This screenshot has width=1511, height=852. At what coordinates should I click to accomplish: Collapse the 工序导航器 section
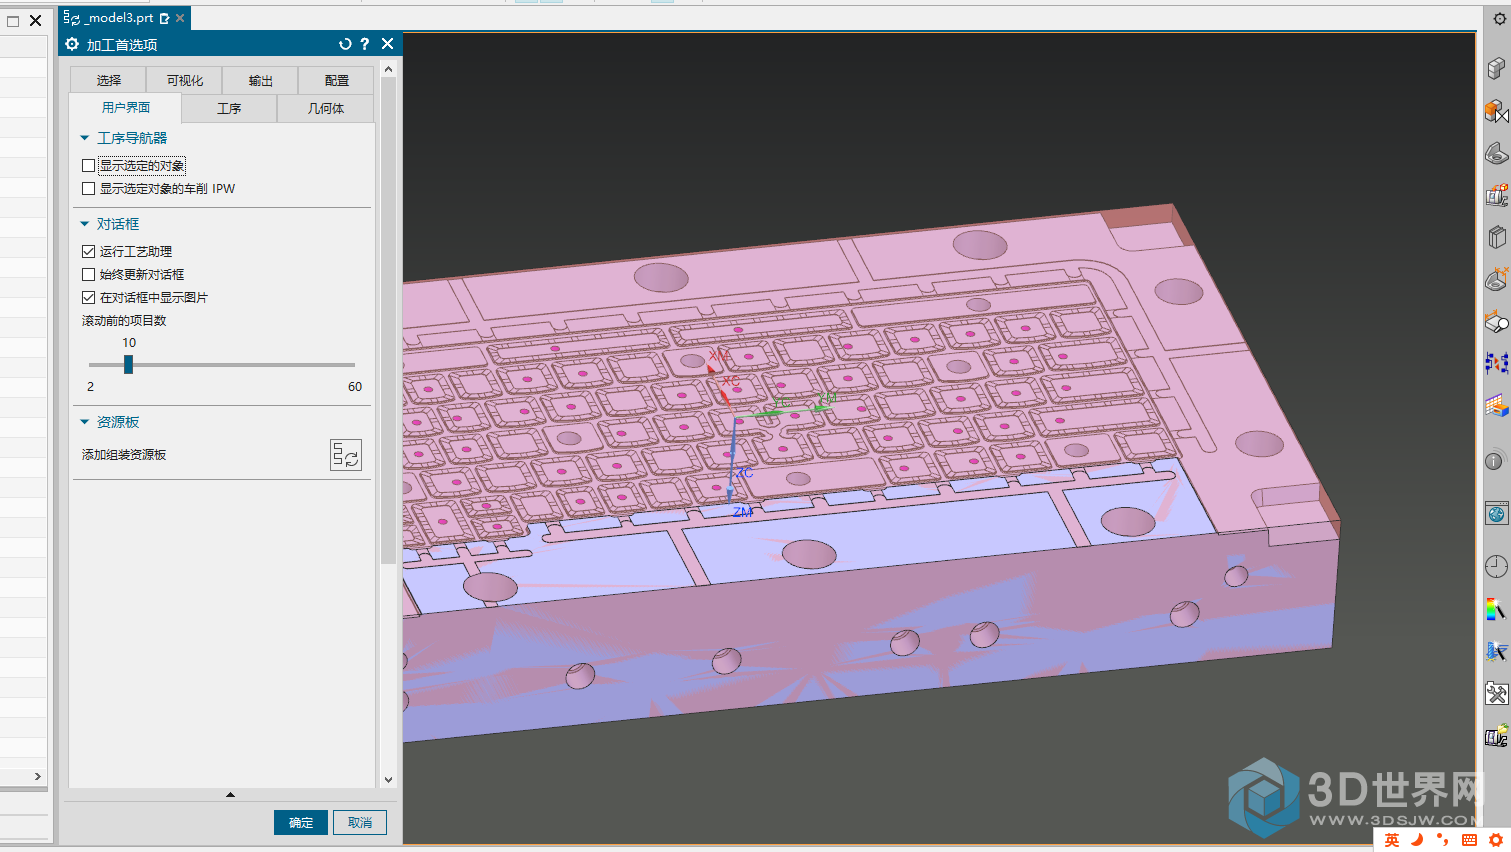(85, 138)
